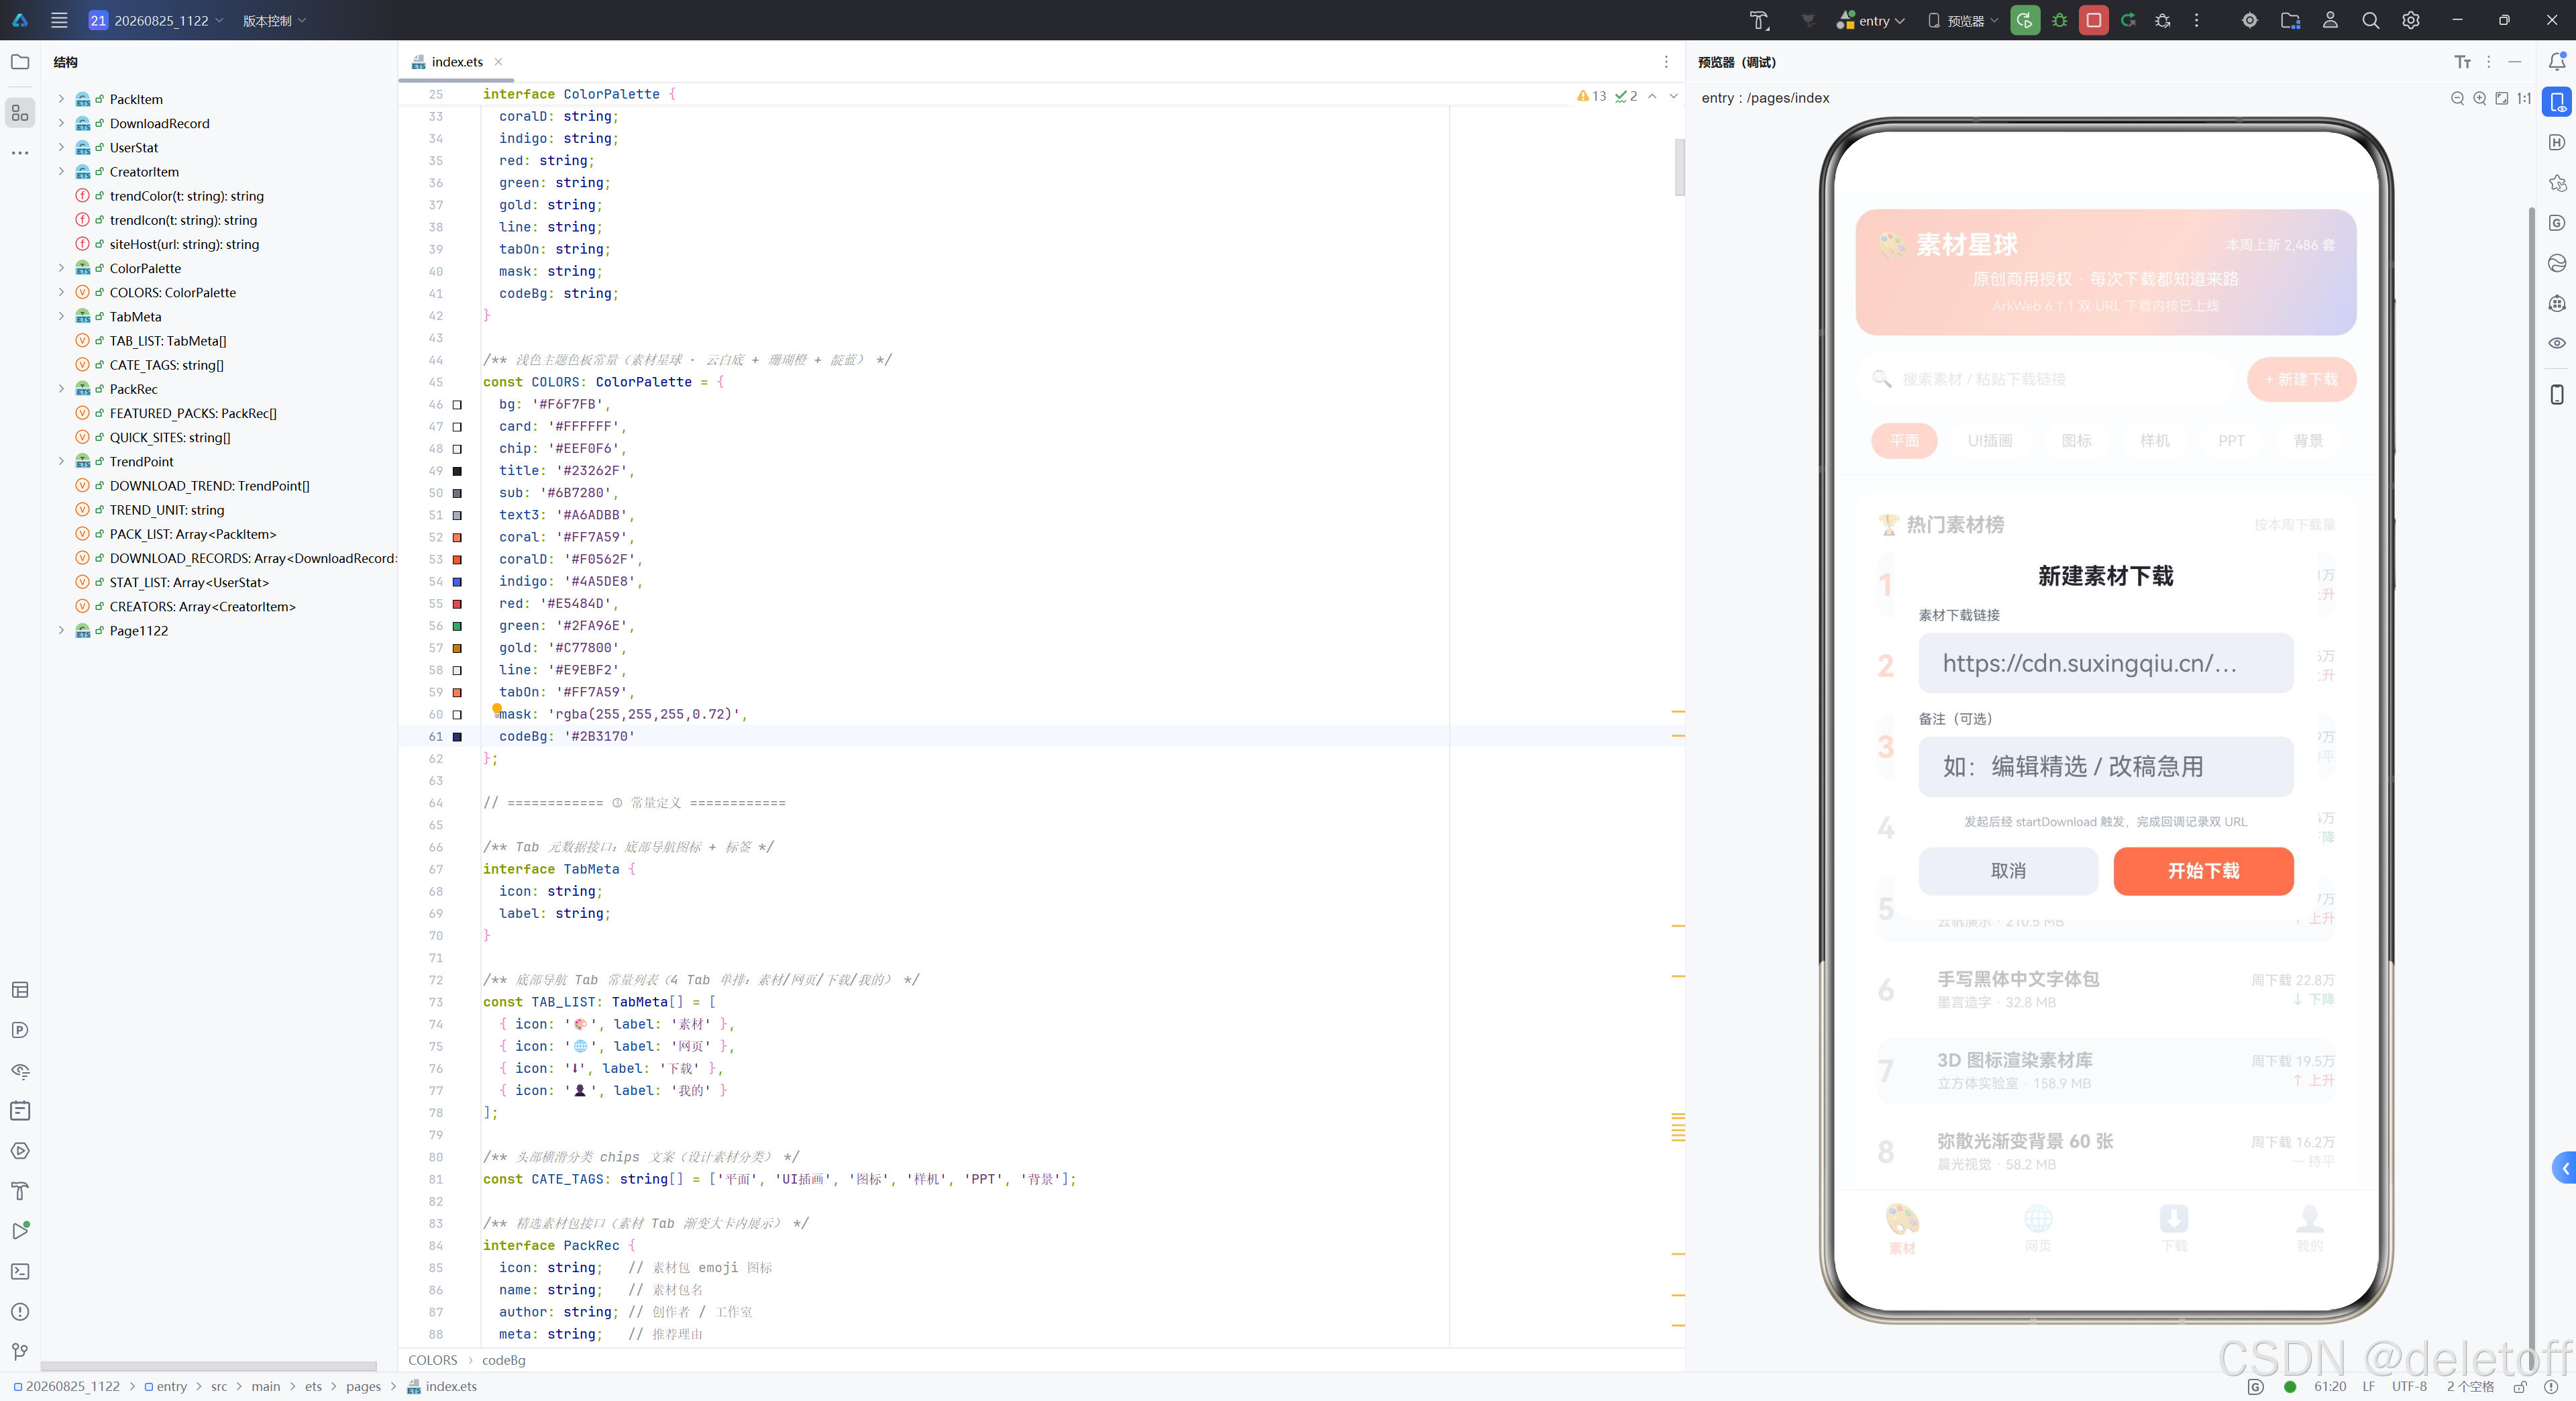The image size is (2576, 1401).
Task: Open the crosshair target icon in title bar
Action: click(2250, 20)
